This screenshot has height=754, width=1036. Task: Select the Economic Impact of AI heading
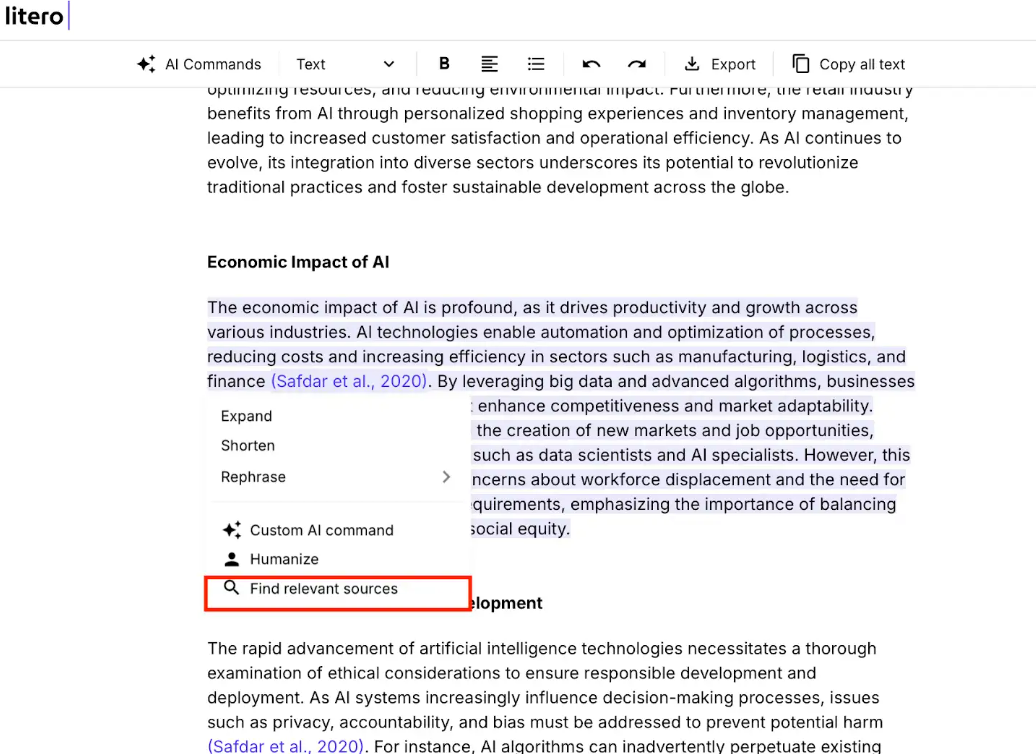(x=297, y=262)
